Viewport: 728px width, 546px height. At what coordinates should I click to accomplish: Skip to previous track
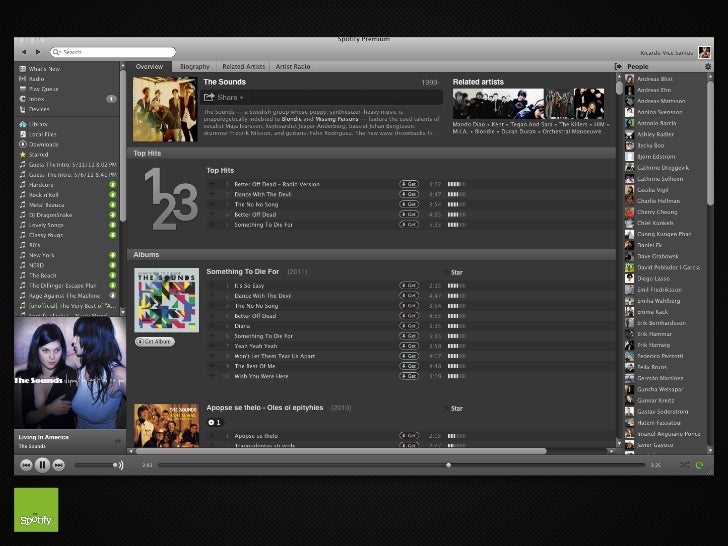[26, 465]
